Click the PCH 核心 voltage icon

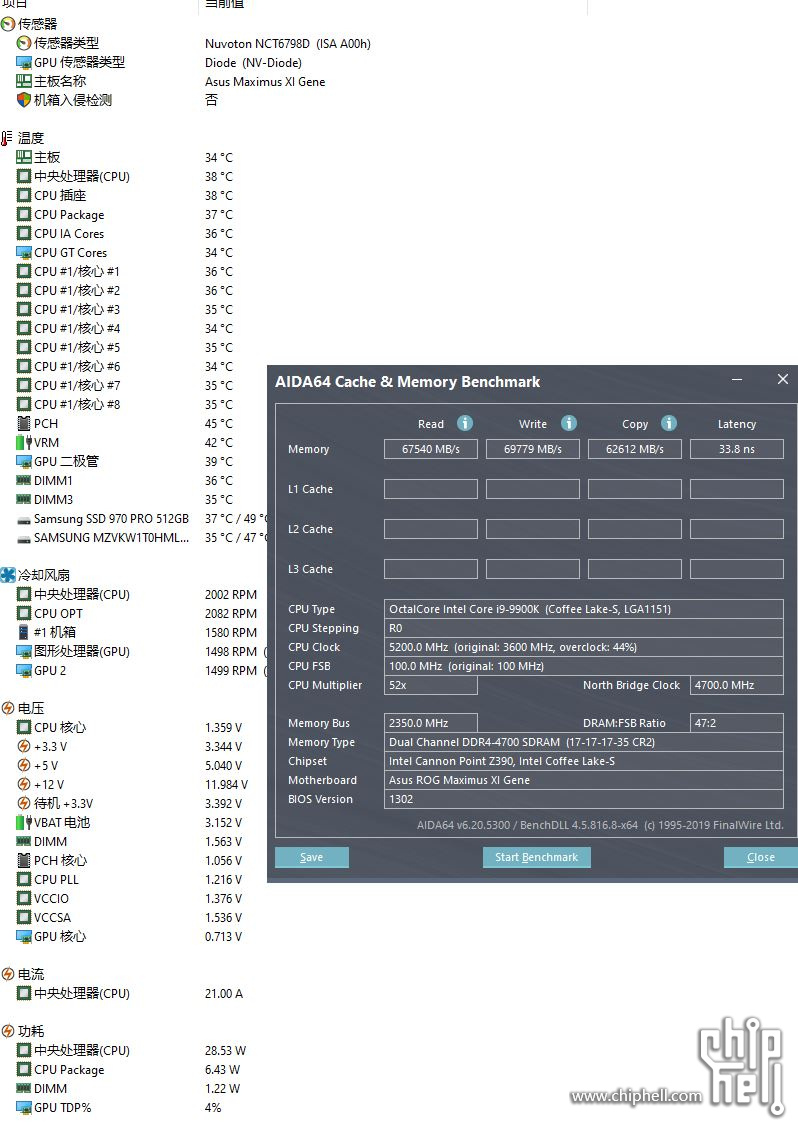(24, 860)
